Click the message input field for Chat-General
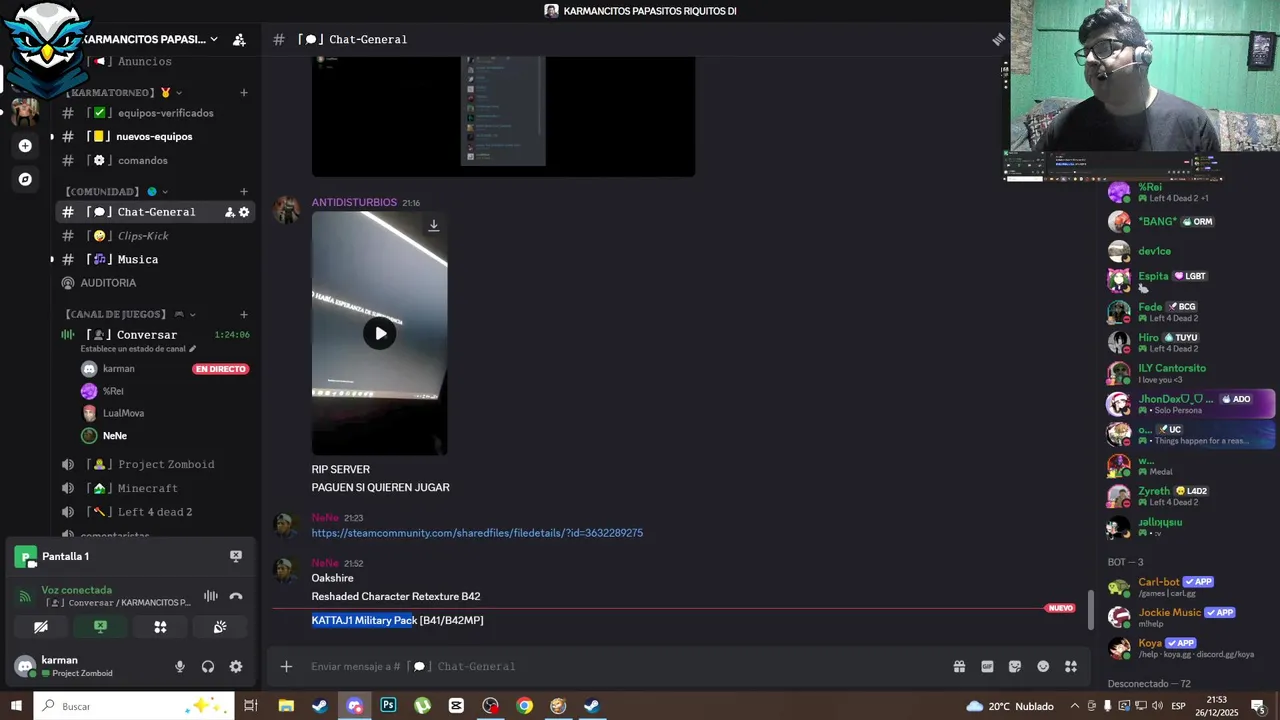Screen dimensions: 1280x720 pyautogui.click(x=625, y=666)
